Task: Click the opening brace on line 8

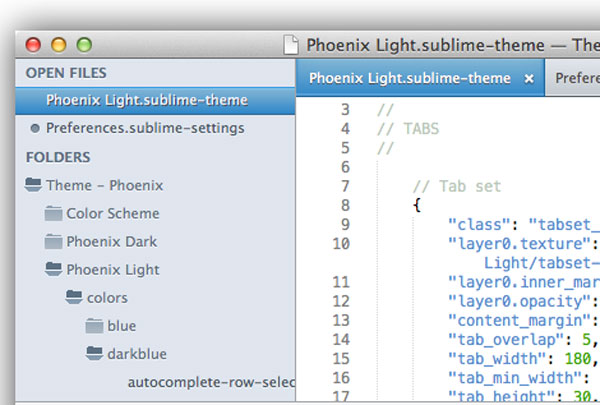Action: pos(417,206)
